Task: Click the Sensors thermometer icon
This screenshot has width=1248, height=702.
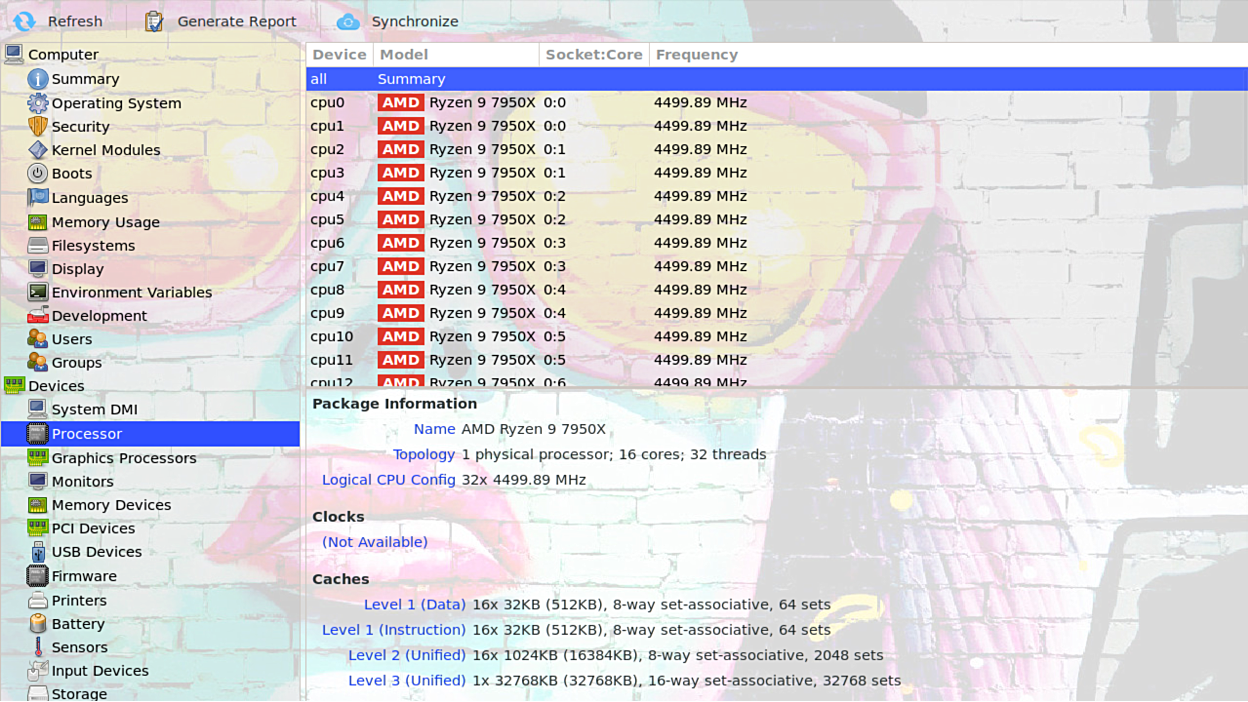Action: 38,647
